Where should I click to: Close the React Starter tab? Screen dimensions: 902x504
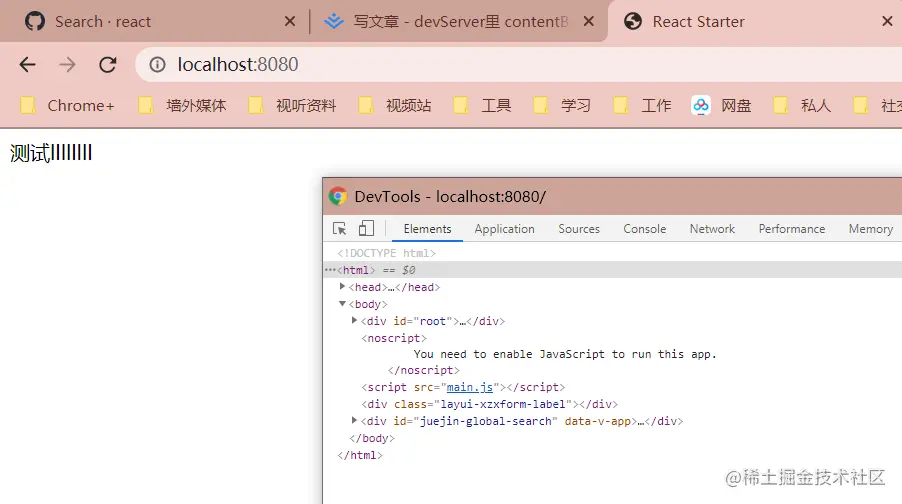[887, 21]
